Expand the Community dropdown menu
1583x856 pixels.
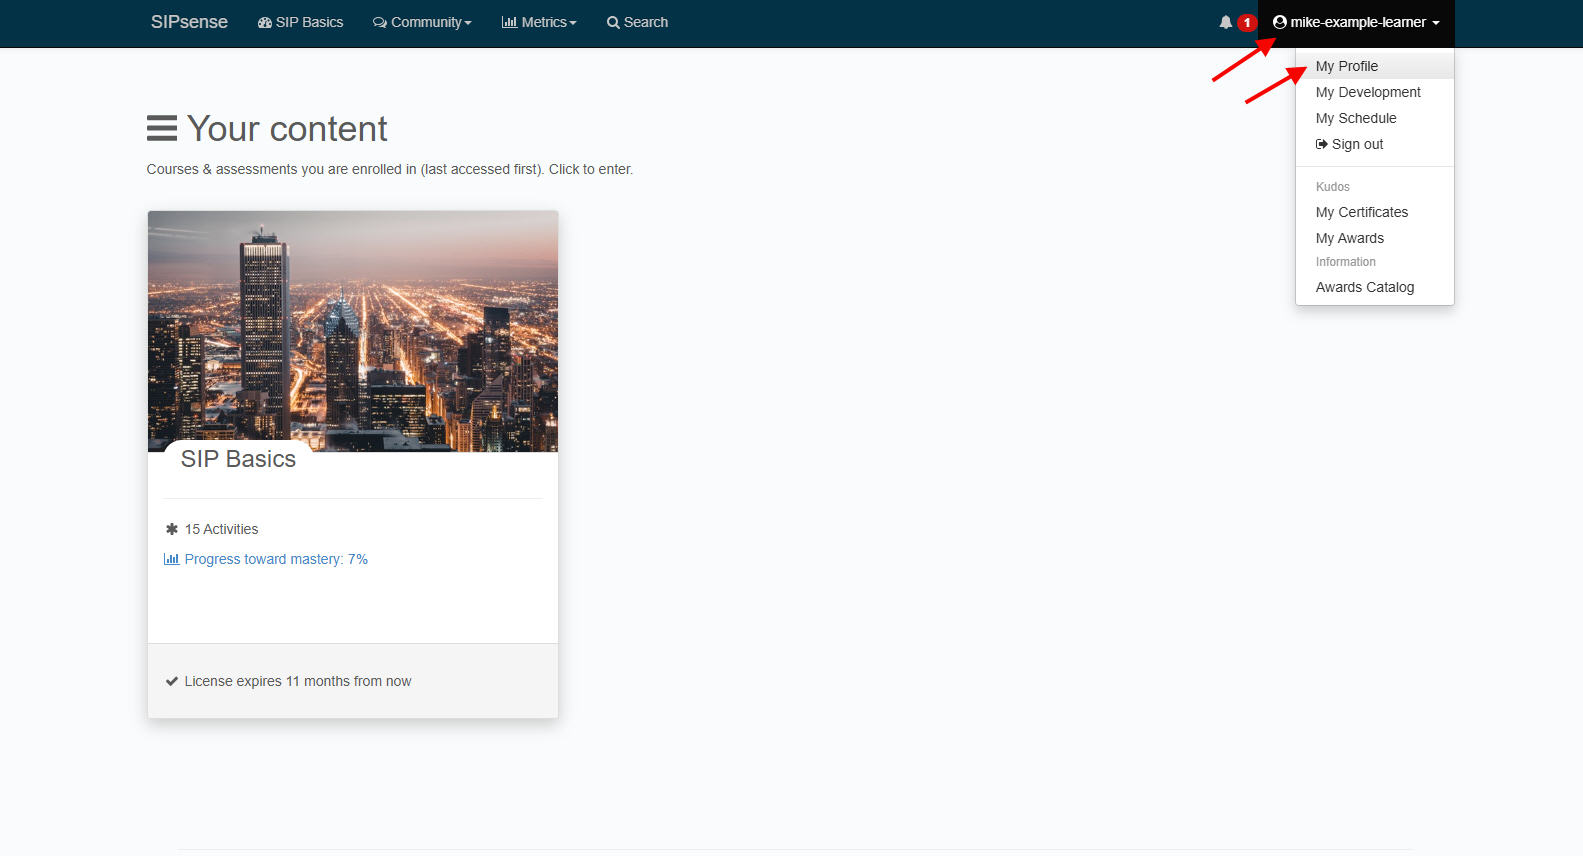coord(422,22)
